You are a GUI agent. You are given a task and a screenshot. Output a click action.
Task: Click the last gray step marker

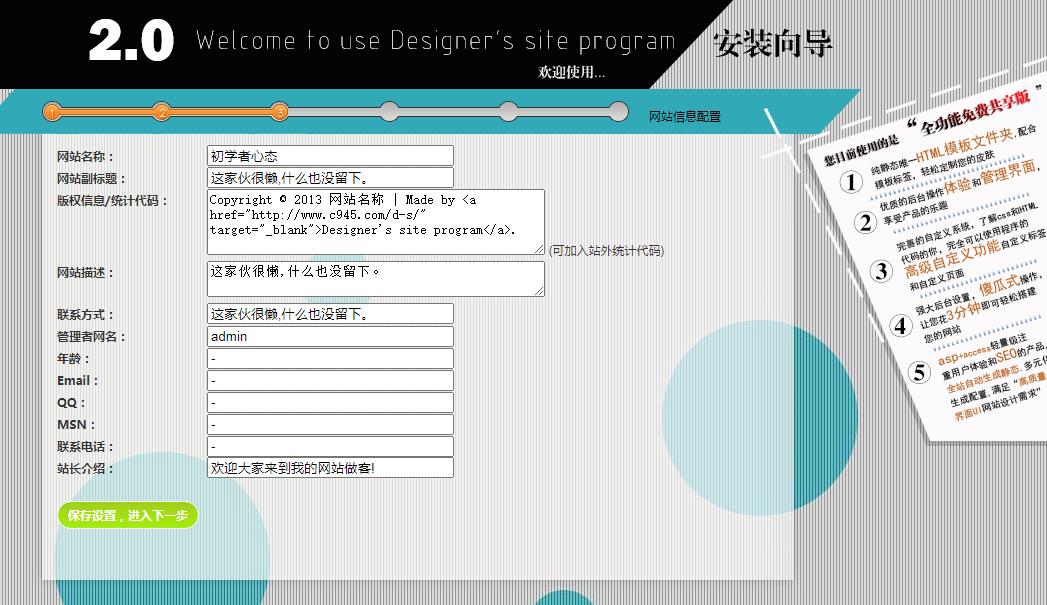(618, 112)
